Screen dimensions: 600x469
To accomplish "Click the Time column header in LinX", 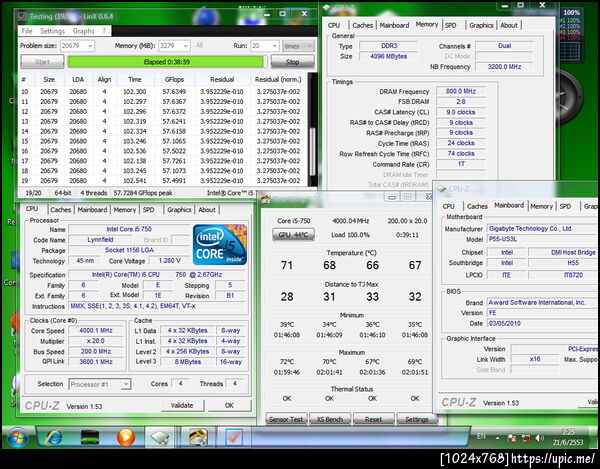I will click(135, 80).
